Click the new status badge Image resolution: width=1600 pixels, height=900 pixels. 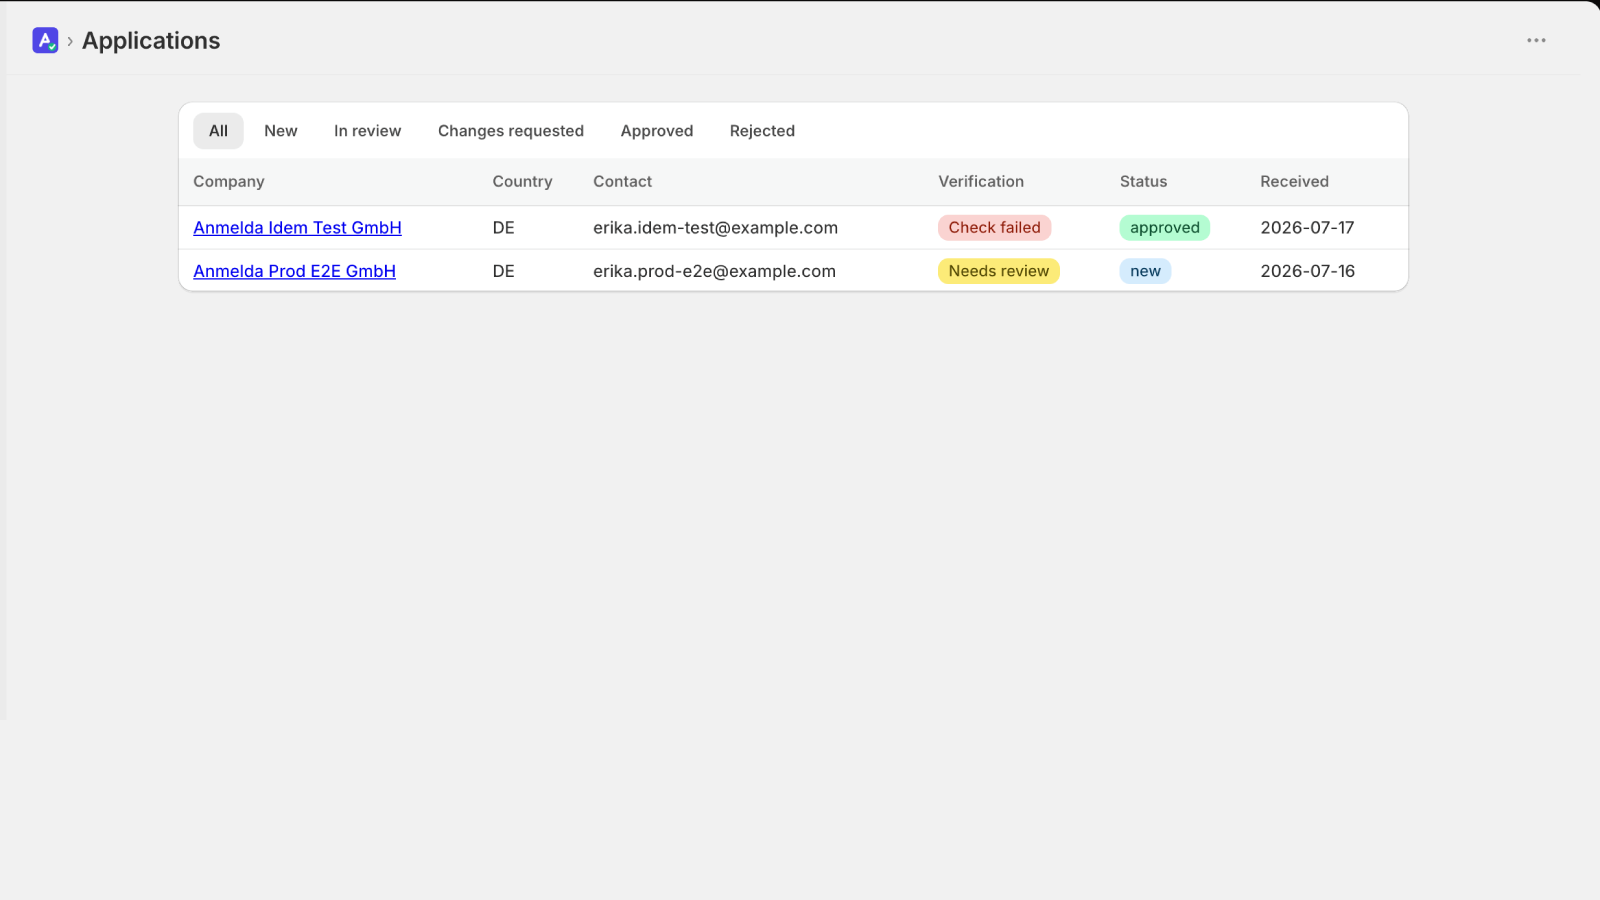[x=1145, y=271]
